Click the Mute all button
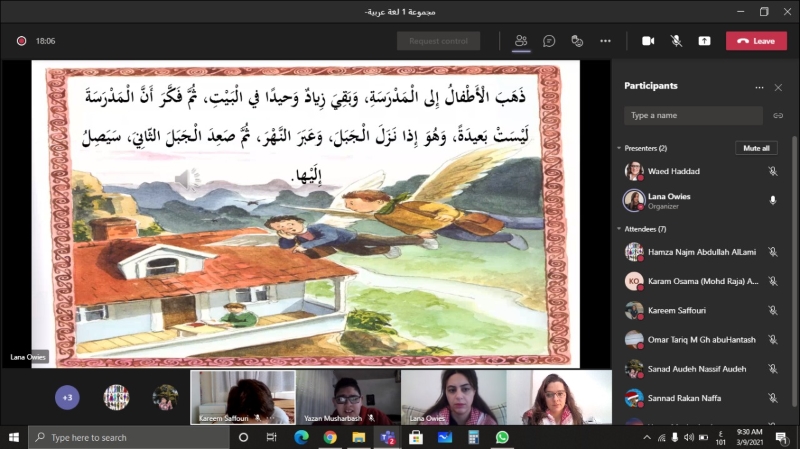The width and height of the screenshot is (800, 449). [755, 148]
